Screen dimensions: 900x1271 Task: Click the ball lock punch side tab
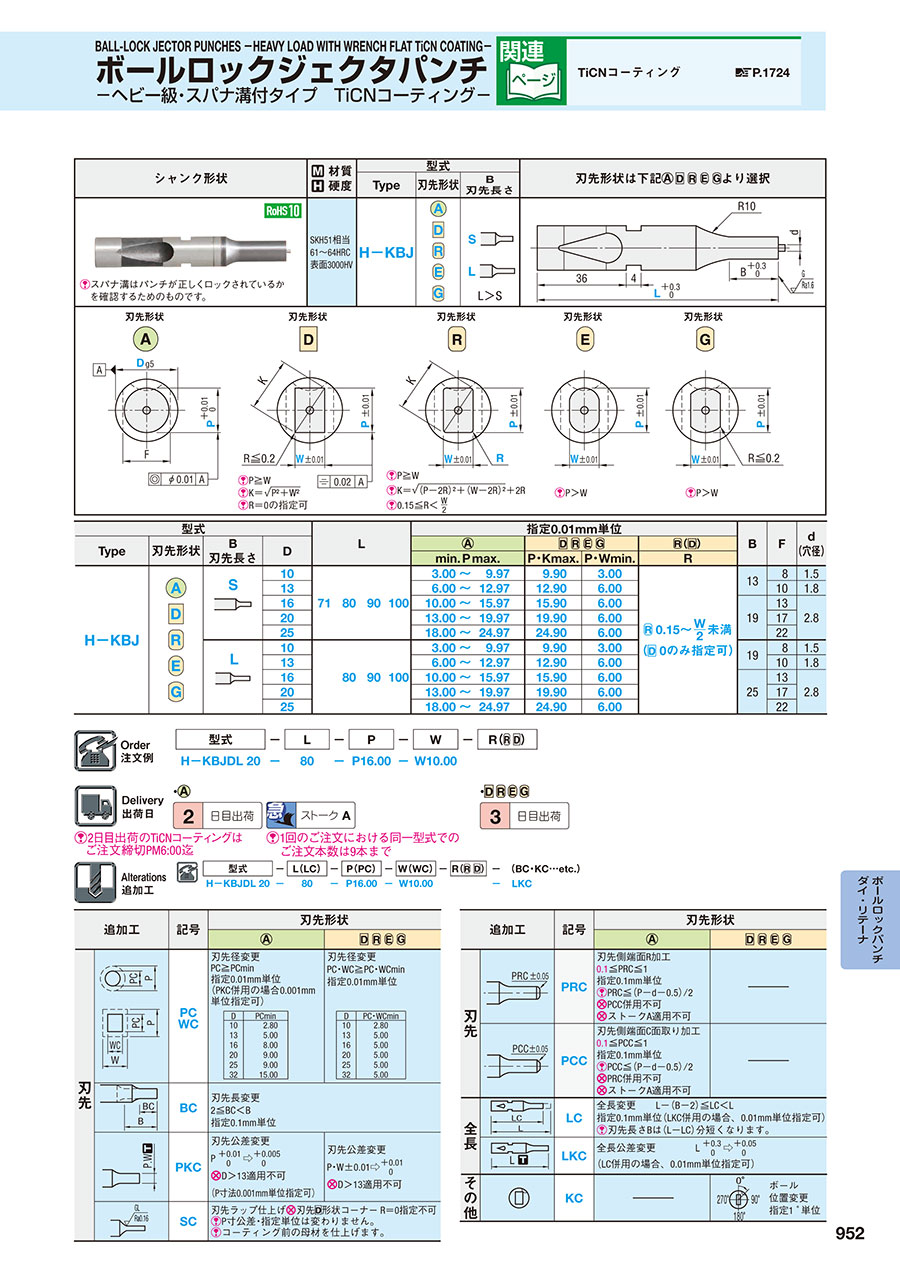coord(871,917)
